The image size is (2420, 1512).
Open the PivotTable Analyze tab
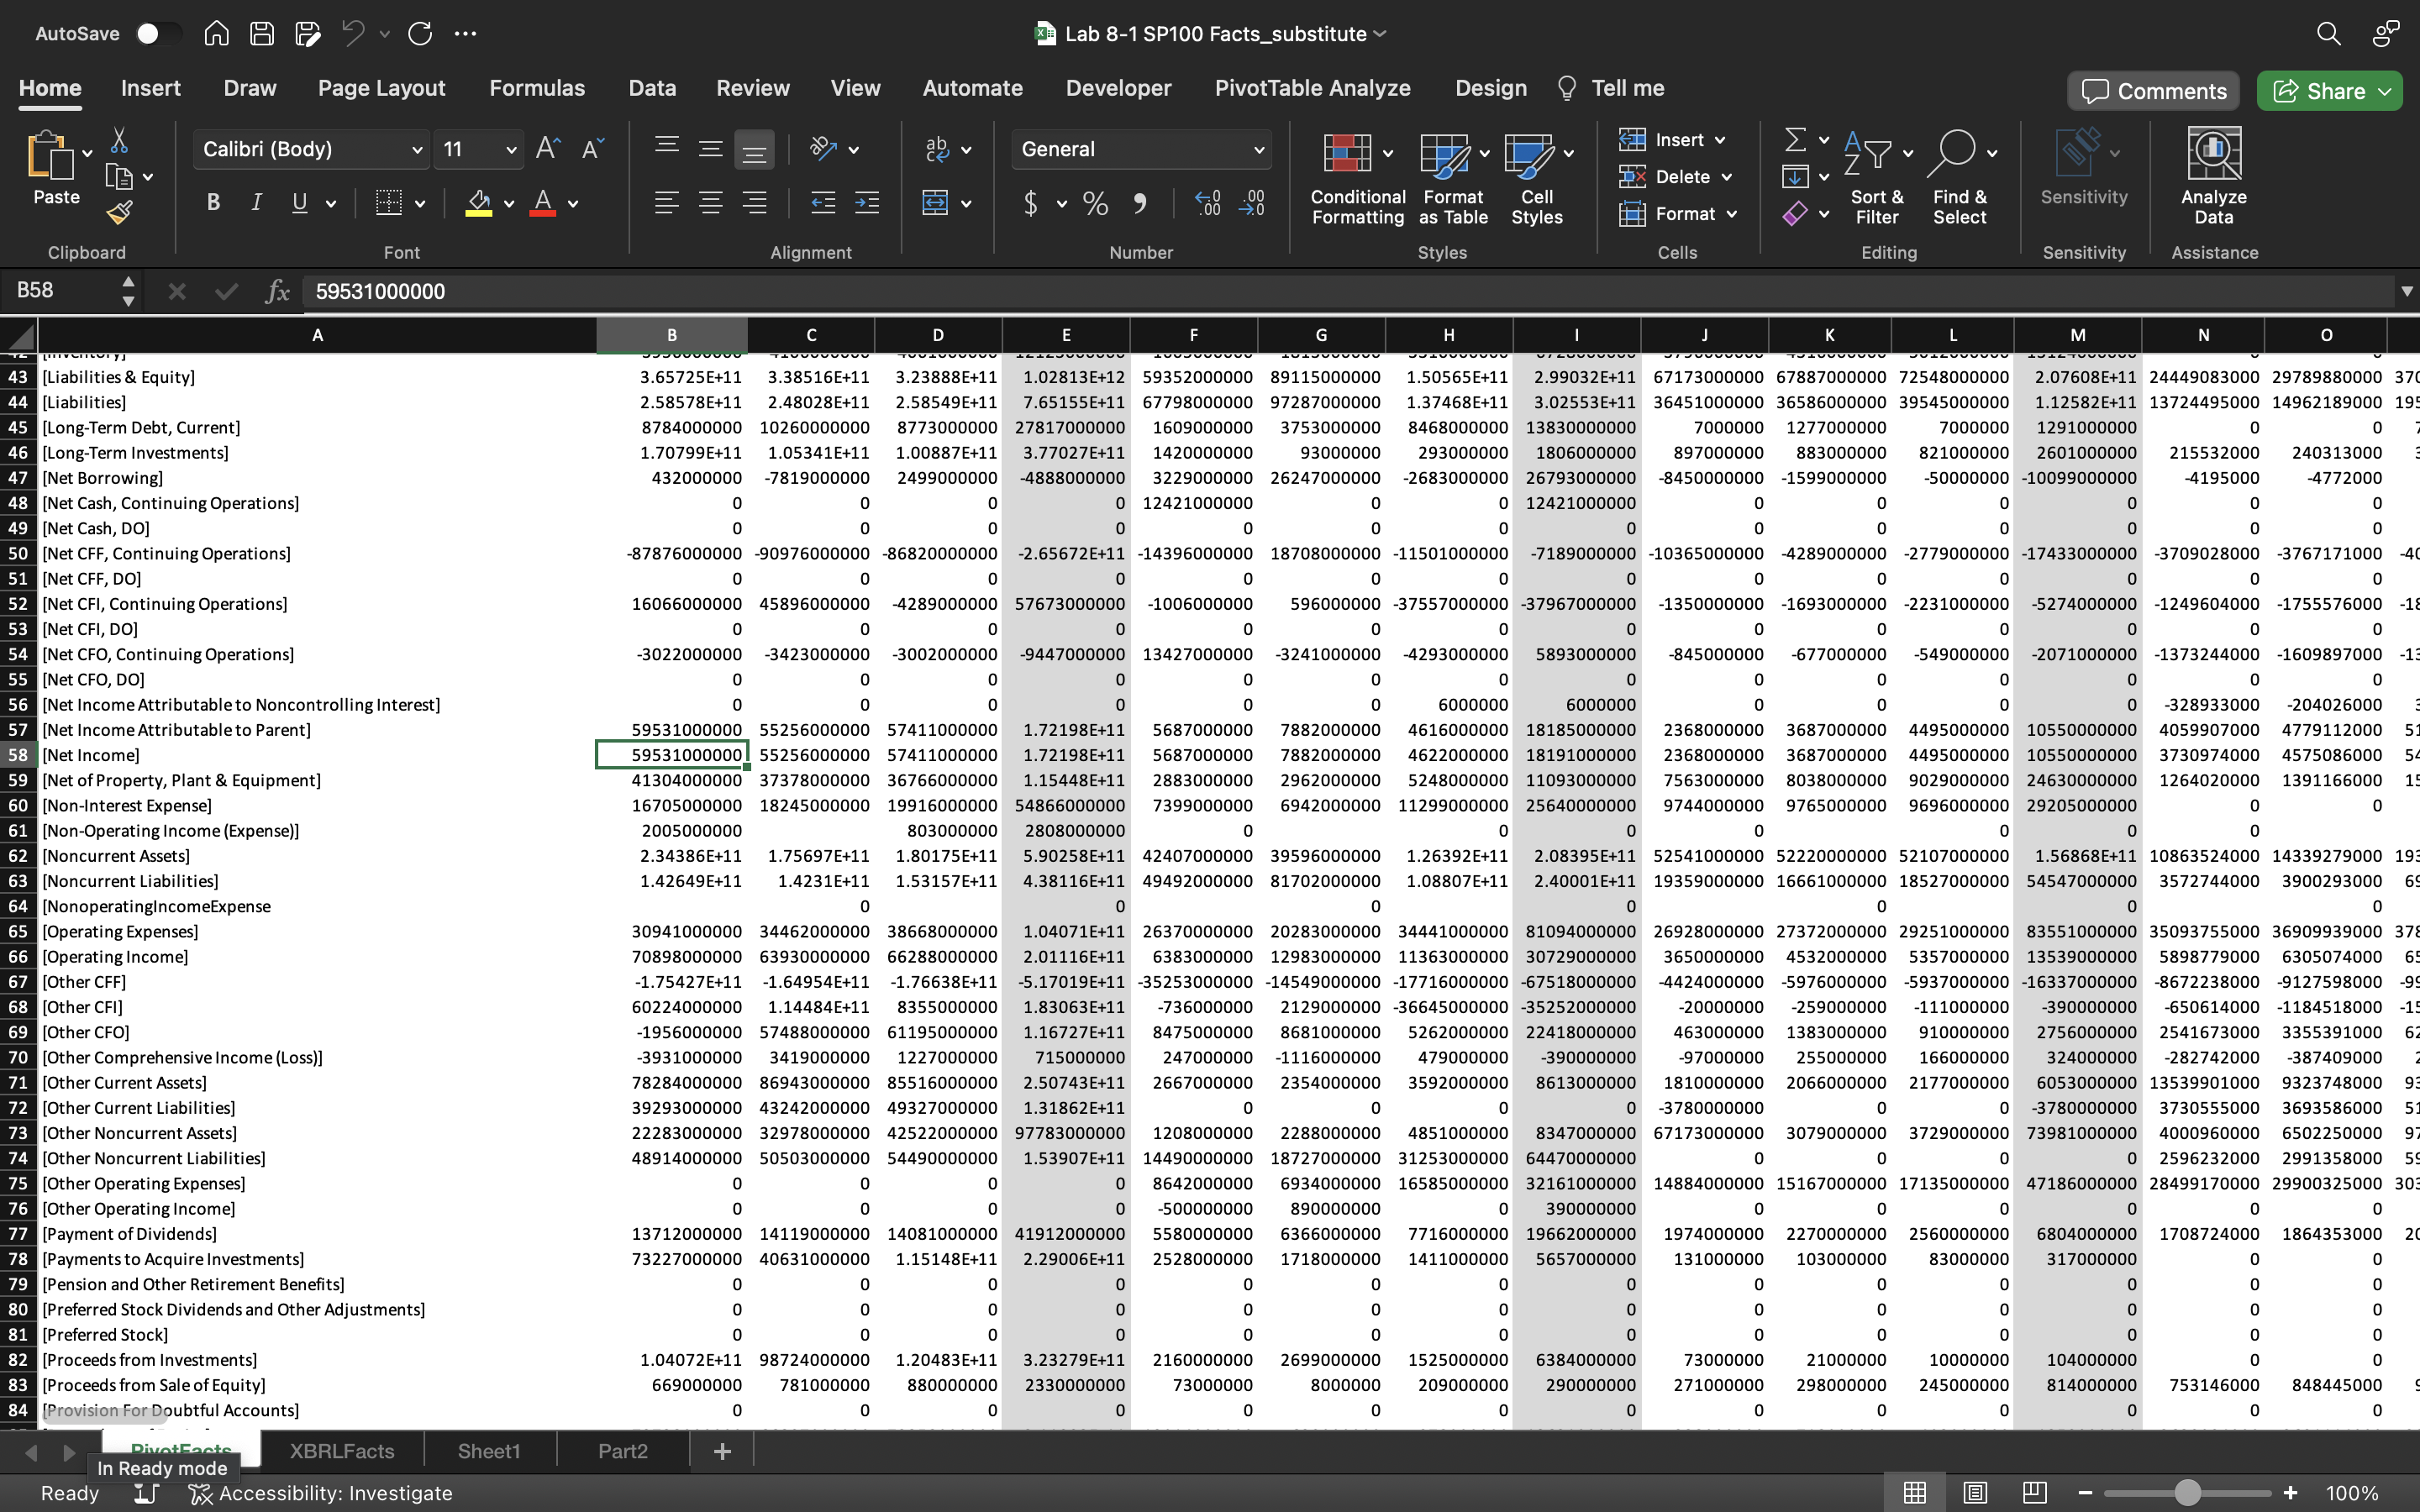pos(1312,88)
